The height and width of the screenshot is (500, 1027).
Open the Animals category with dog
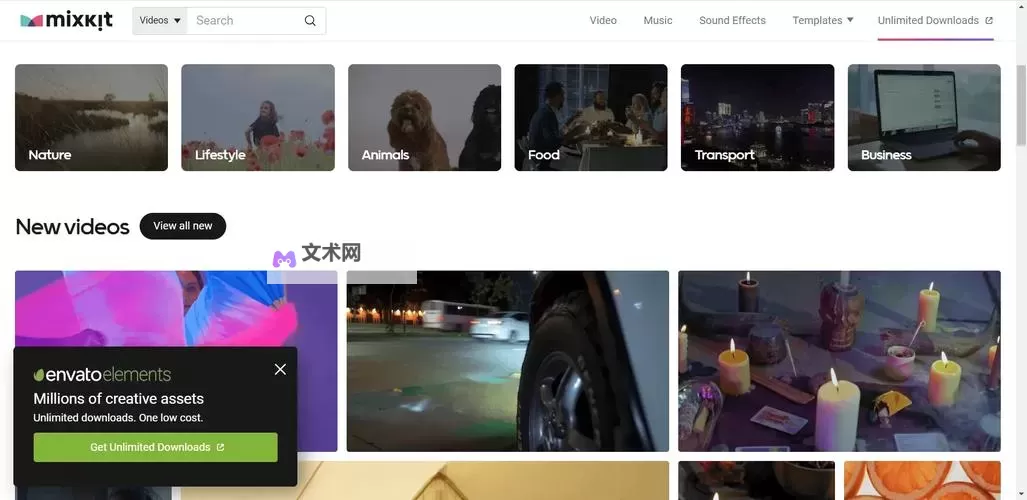pos(424,117)
